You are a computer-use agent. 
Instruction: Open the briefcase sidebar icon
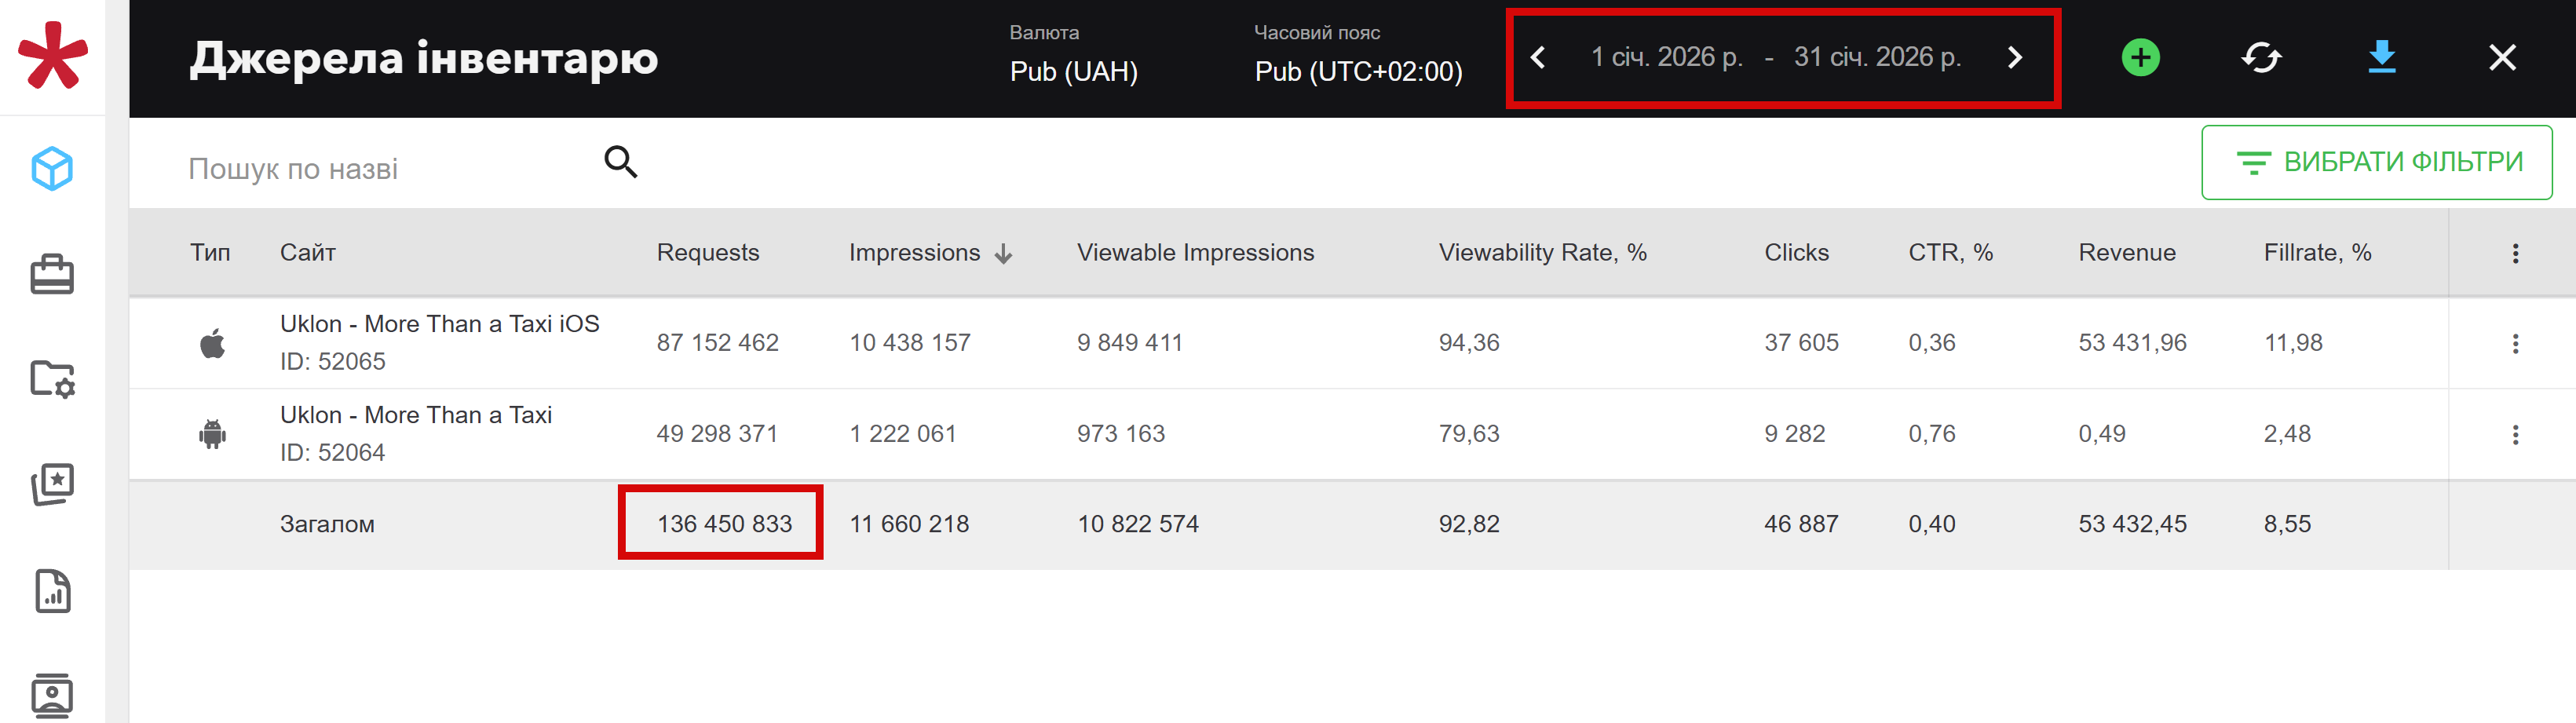52,274
